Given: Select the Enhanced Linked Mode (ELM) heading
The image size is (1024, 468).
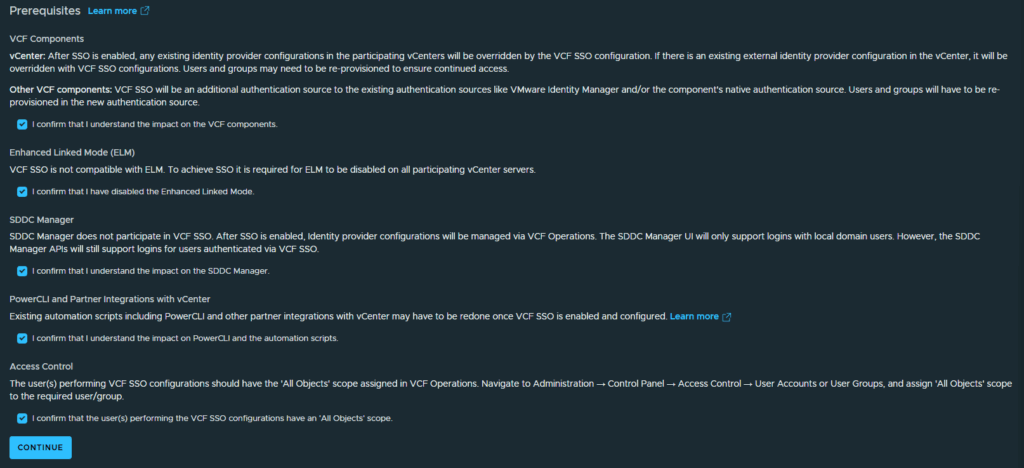Looking at the screenshot, I should pyautogui.click(x=72, y=152).
